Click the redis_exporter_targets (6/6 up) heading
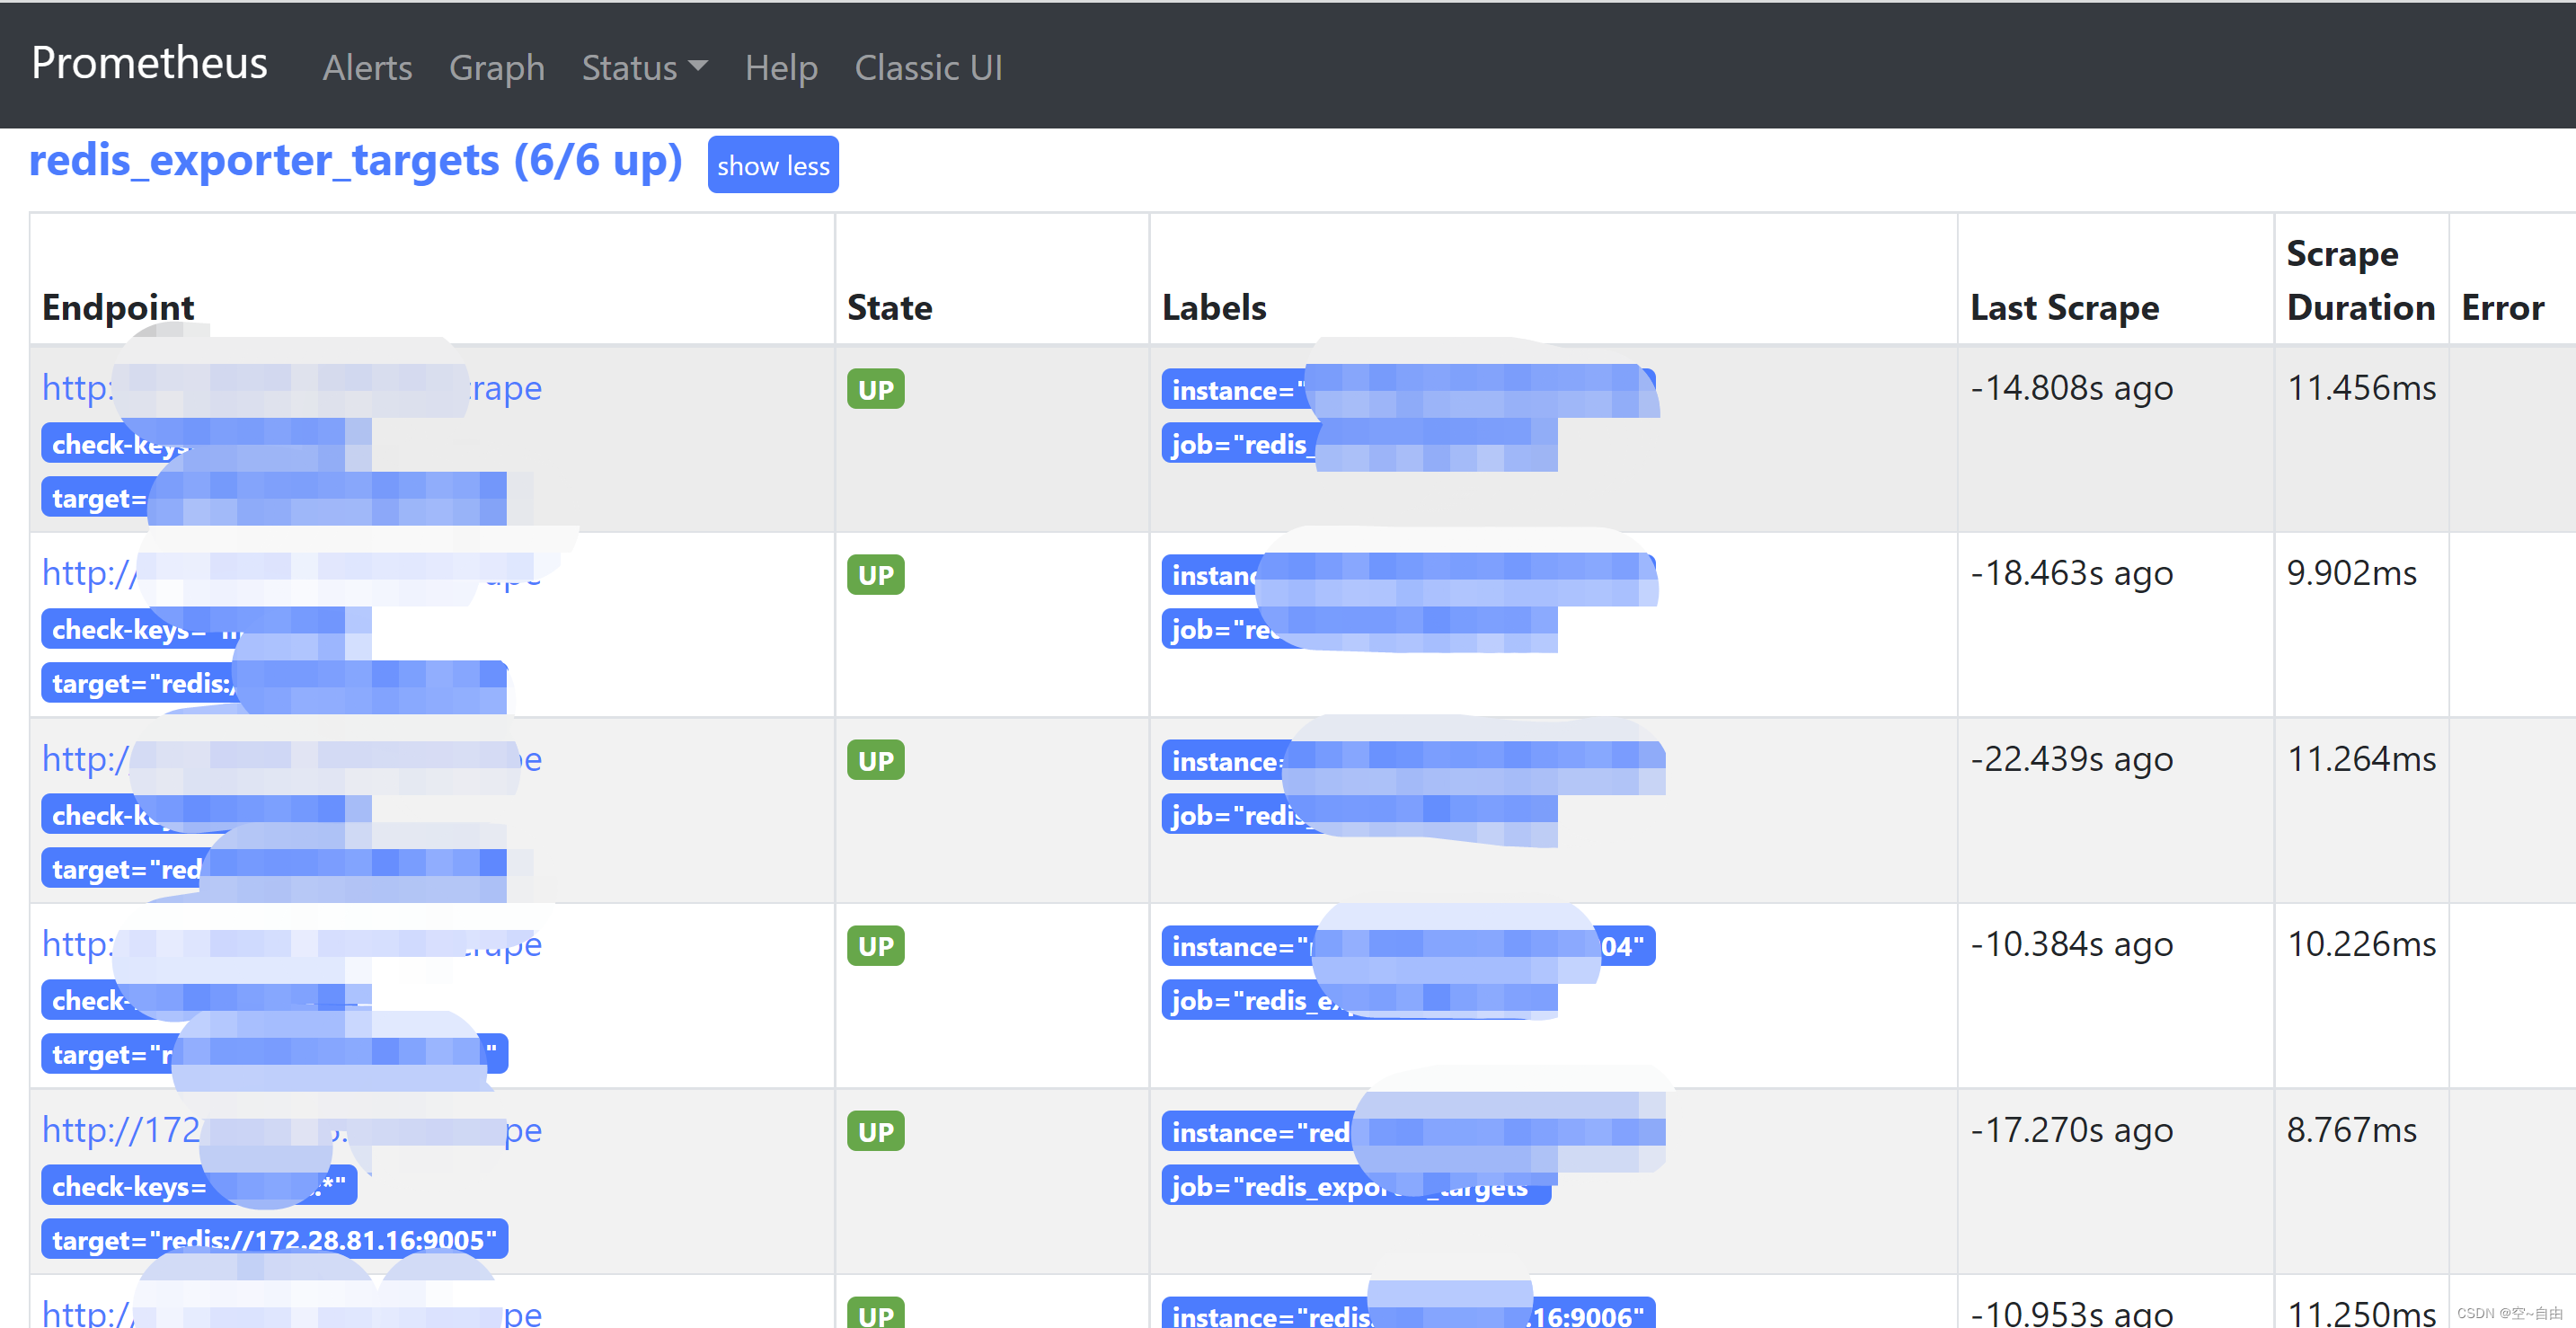 (355, 161)
